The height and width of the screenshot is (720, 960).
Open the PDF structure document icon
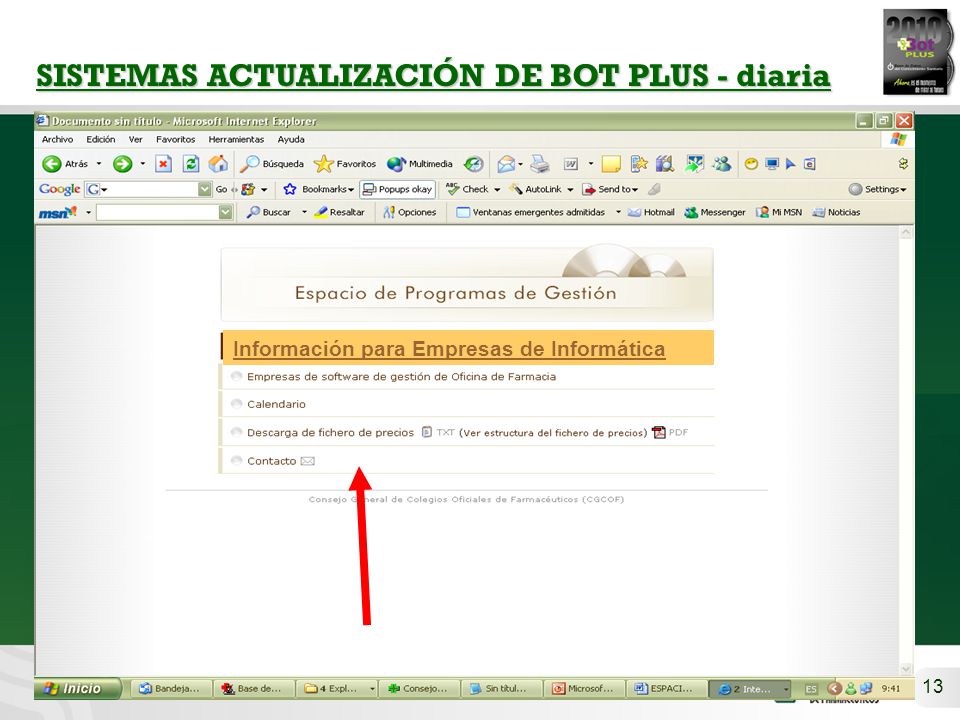click(x=659, y=432)
